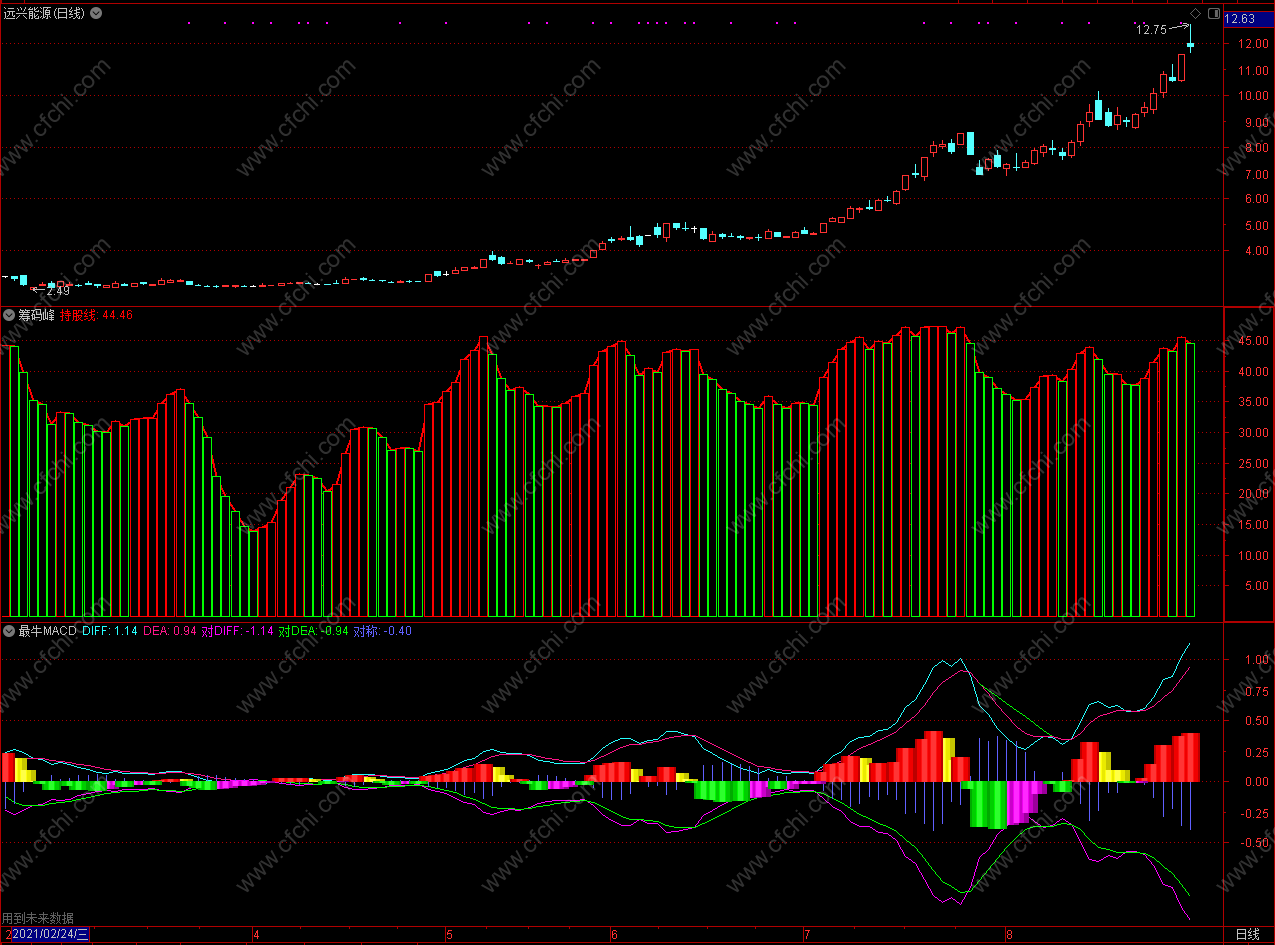Click the 持股线: 44.46 value
Viewport: 1275px width, 945px height.
coord(96,315)
